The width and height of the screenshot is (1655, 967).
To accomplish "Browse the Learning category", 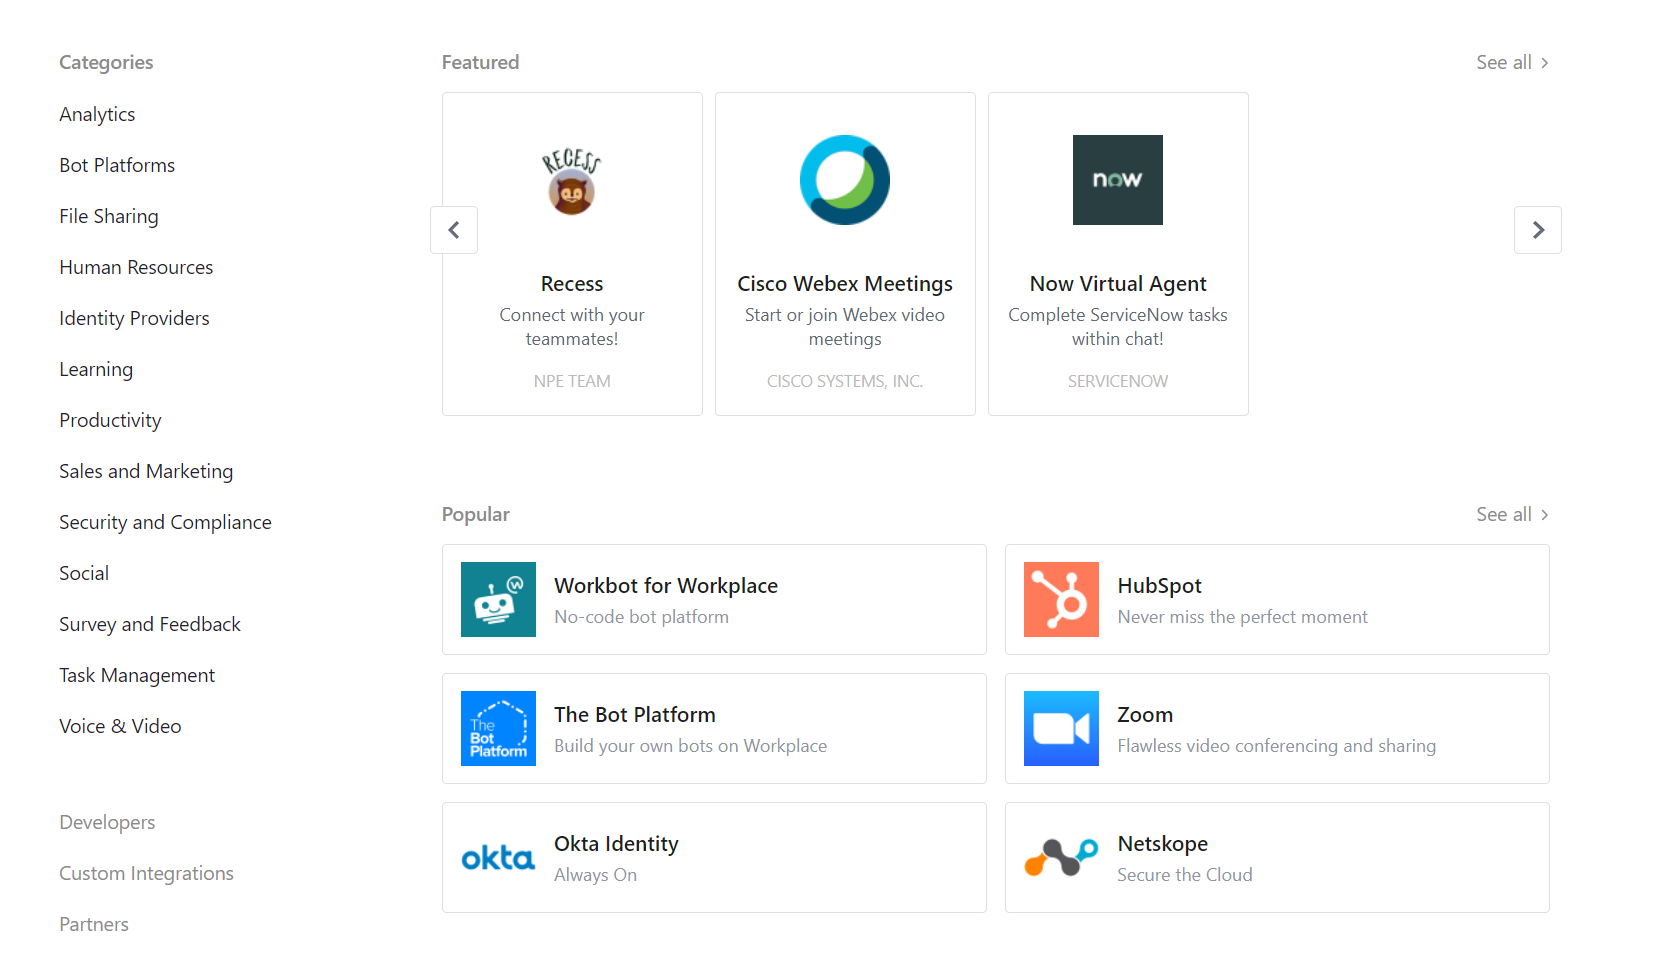I will tap(96, 369).
